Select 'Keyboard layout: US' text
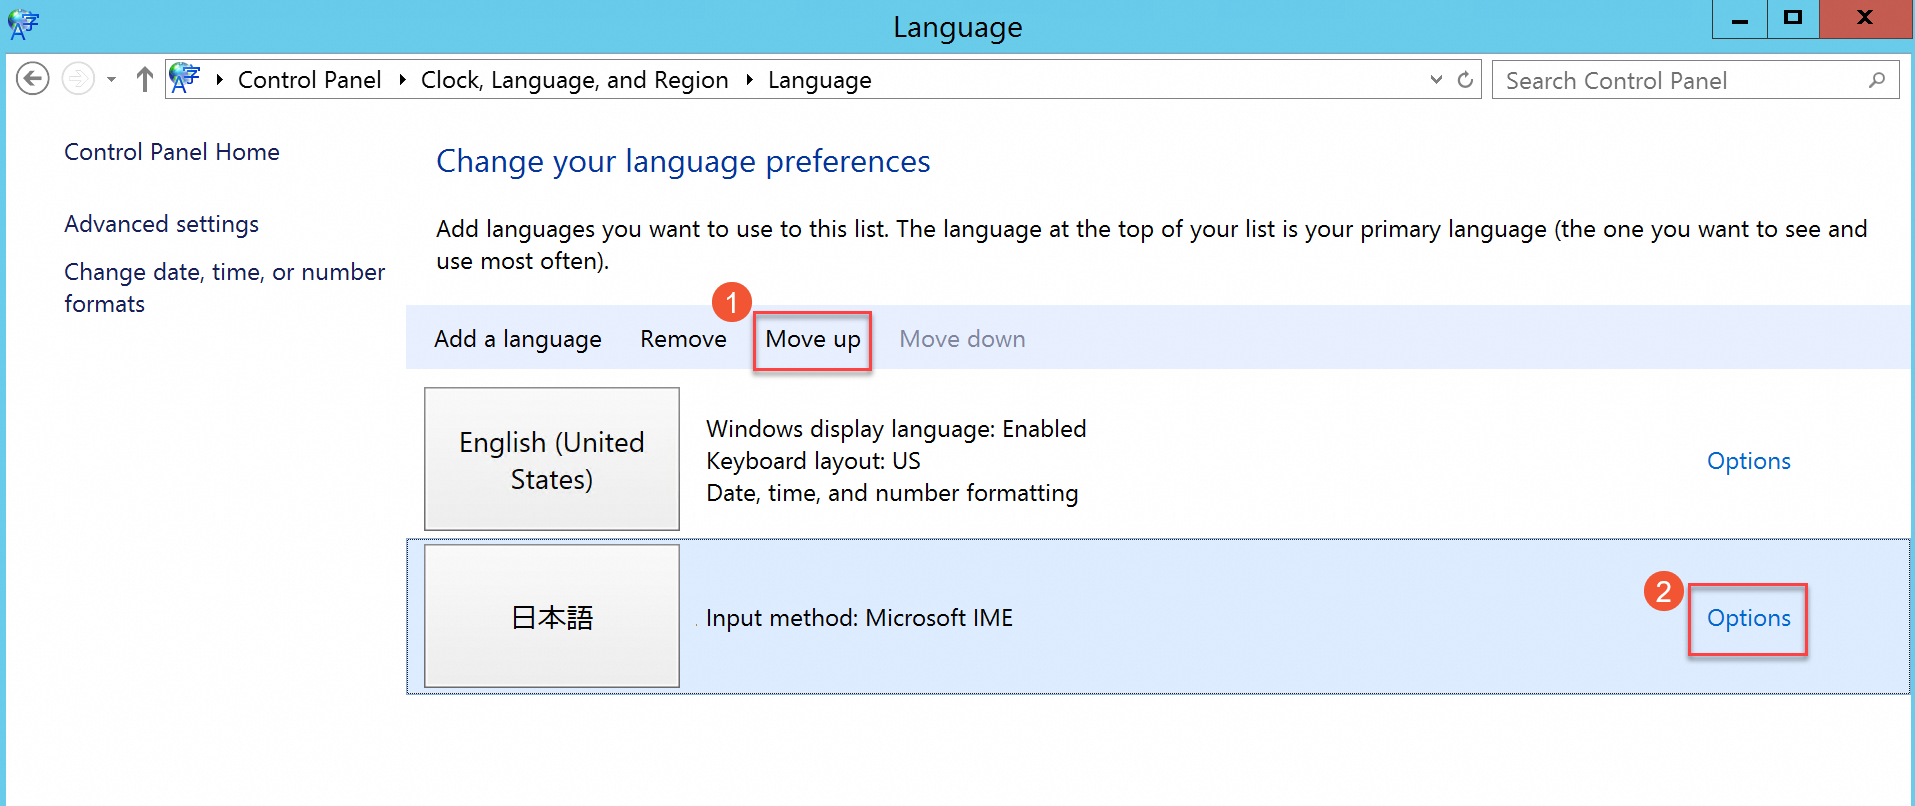Screen dimensions: 1915x806 click(813, 461)
